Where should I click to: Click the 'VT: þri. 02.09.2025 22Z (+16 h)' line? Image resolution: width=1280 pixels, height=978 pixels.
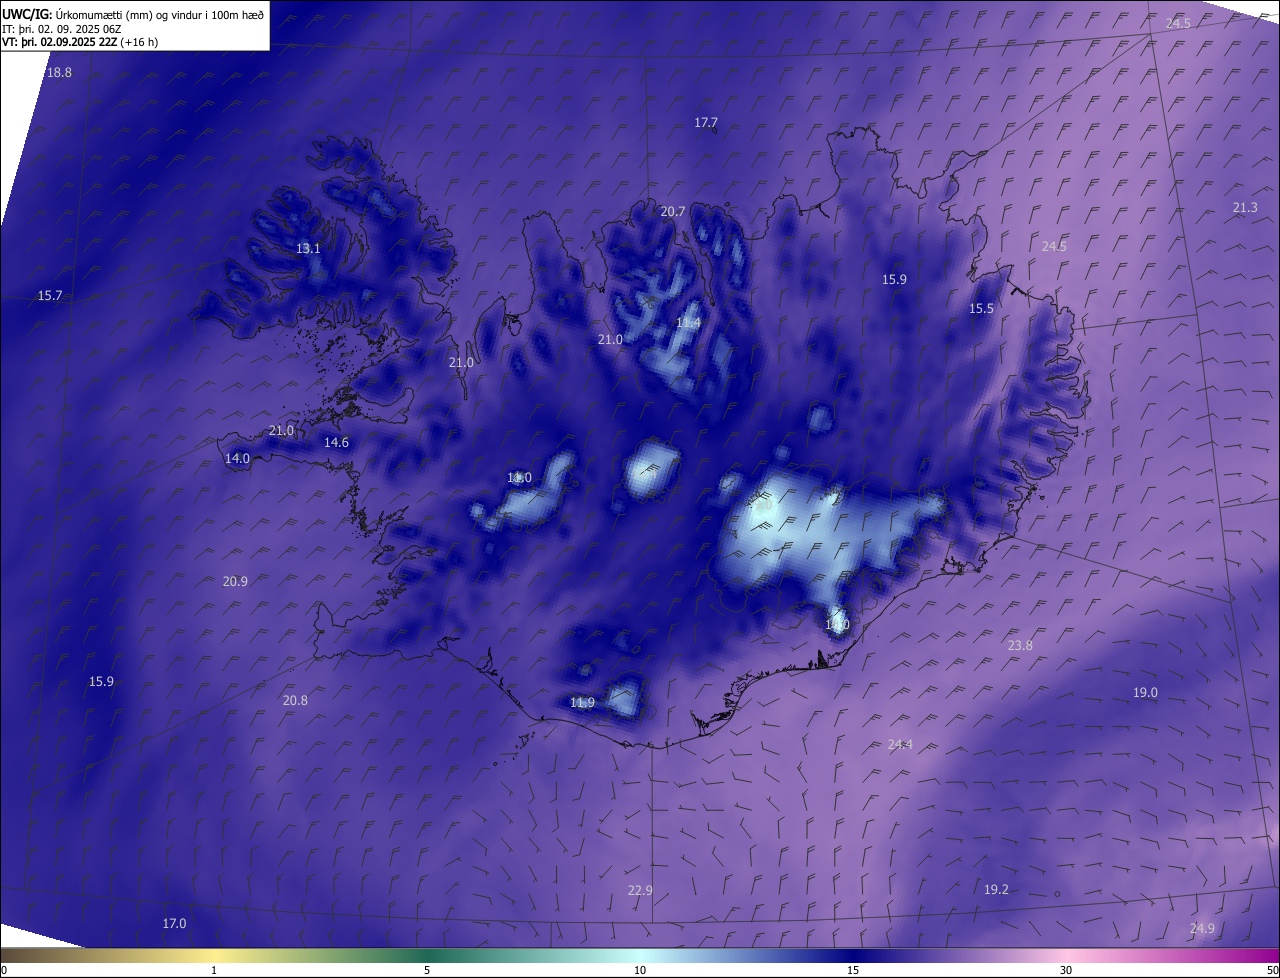point(80,42)
